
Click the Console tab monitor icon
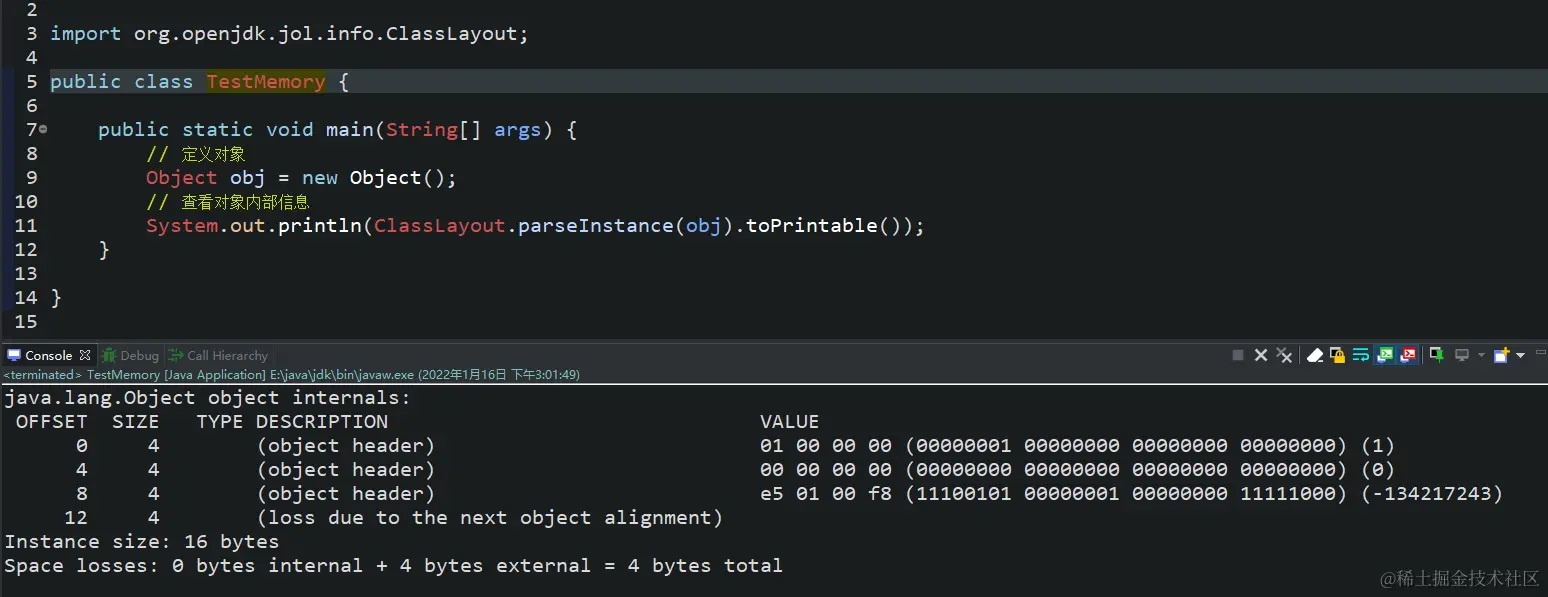coord(14,355)
